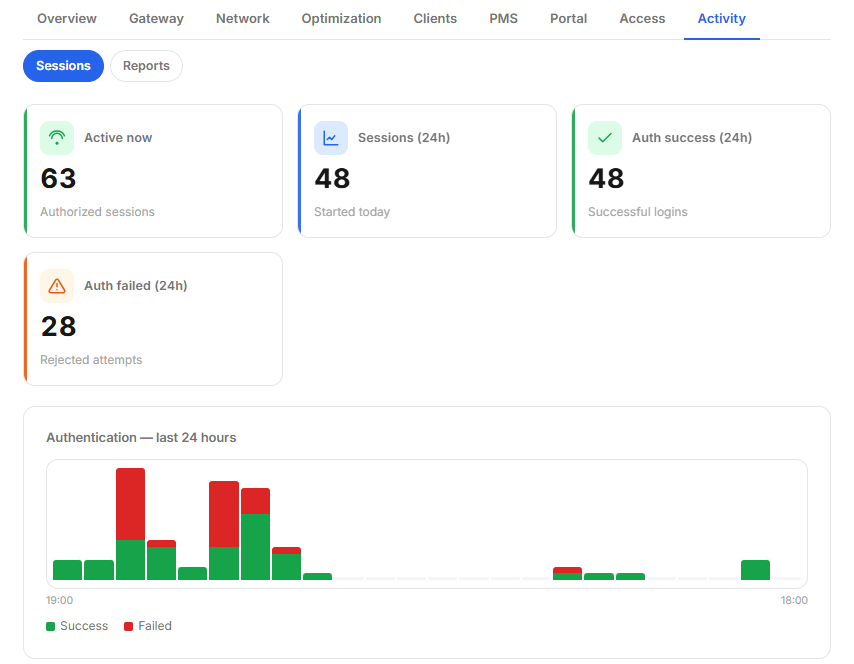Image resolution: width=854 pixels, height=664 pixels.
Task: Click the 'Started today' caption
Action: [352, 212]
